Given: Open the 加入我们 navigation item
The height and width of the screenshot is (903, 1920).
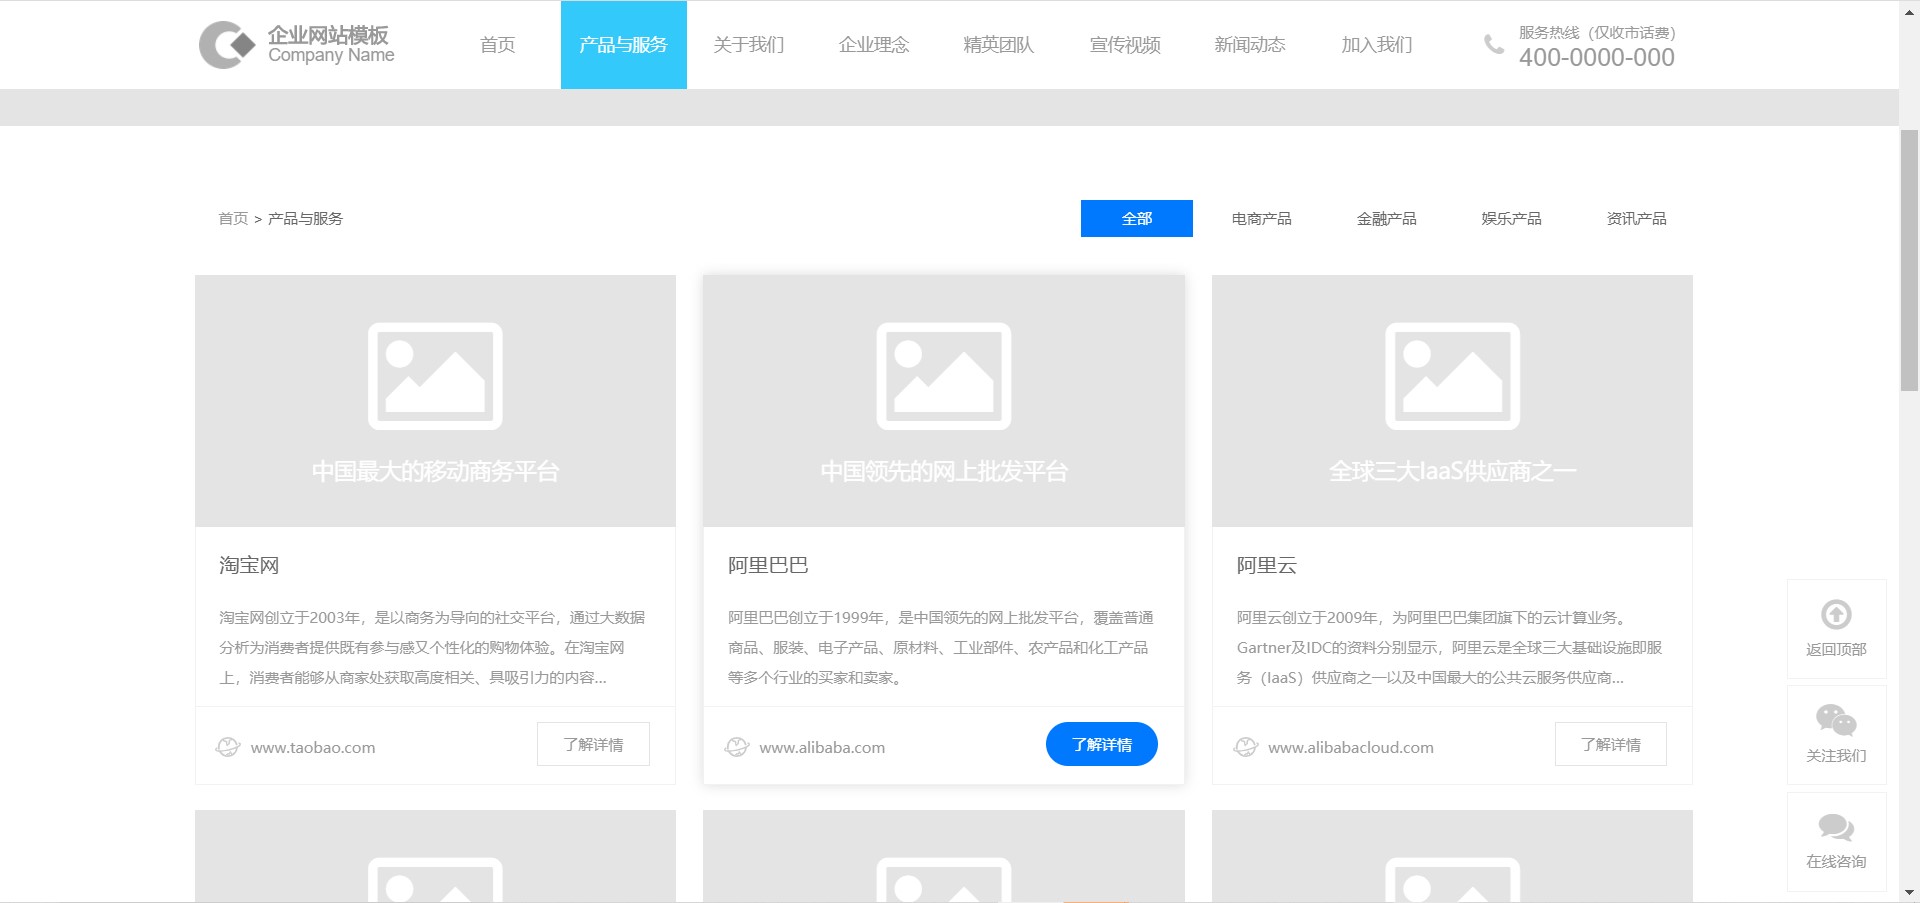Looking at the screenshot, I should click(x=1377, y=45).
